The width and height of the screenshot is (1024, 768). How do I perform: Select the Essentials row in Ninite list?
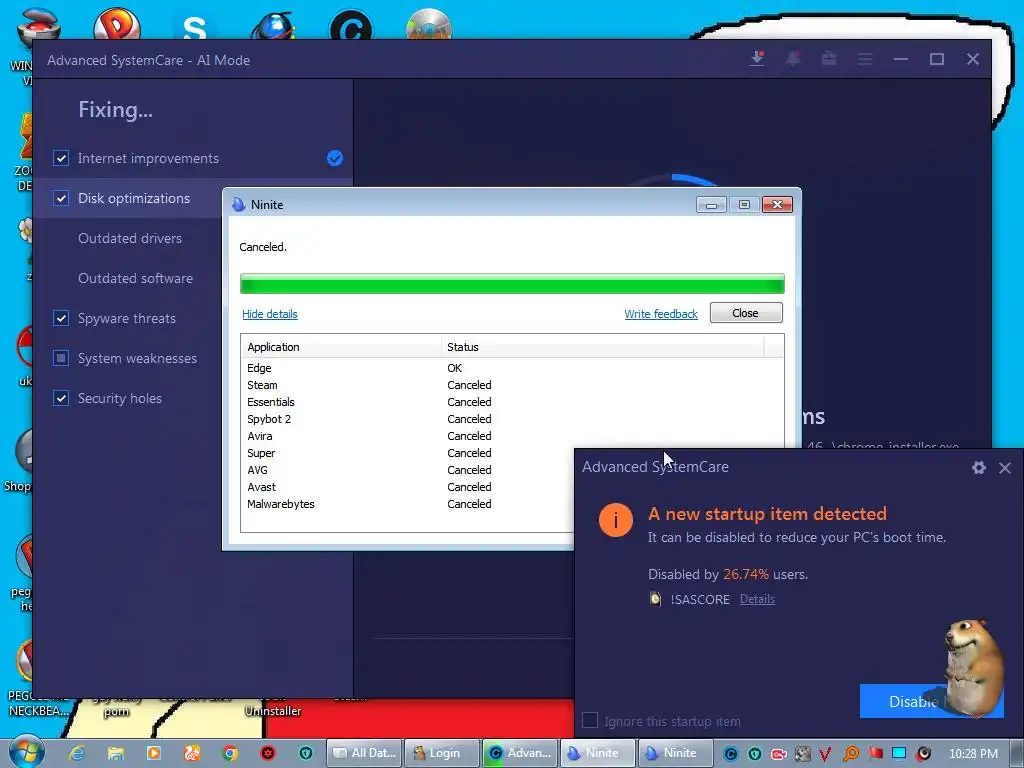(x=512, y=402)
